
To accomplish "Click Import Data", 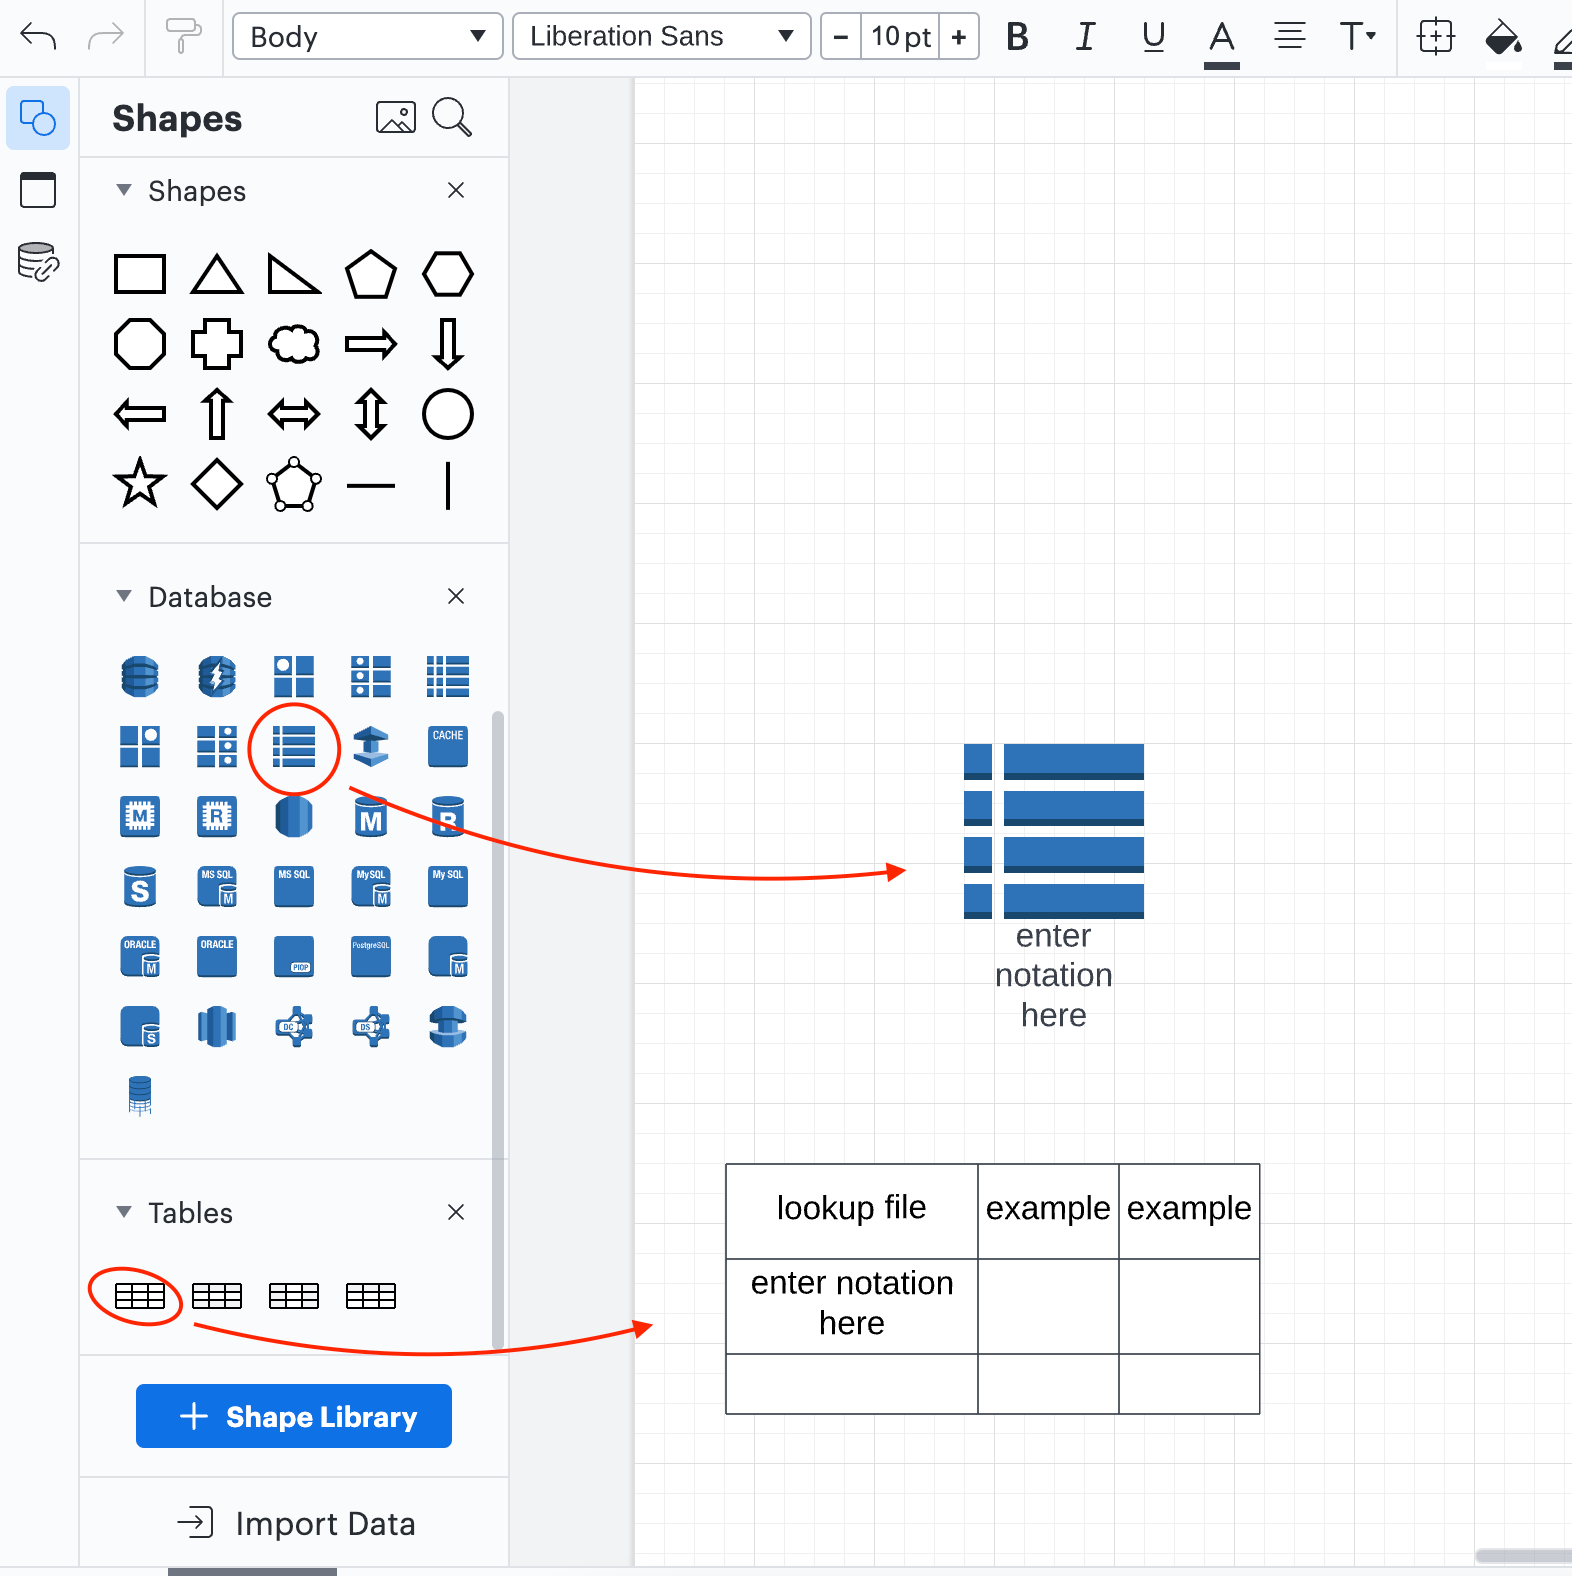I will pyautogui.click(x=296, y=1523).
